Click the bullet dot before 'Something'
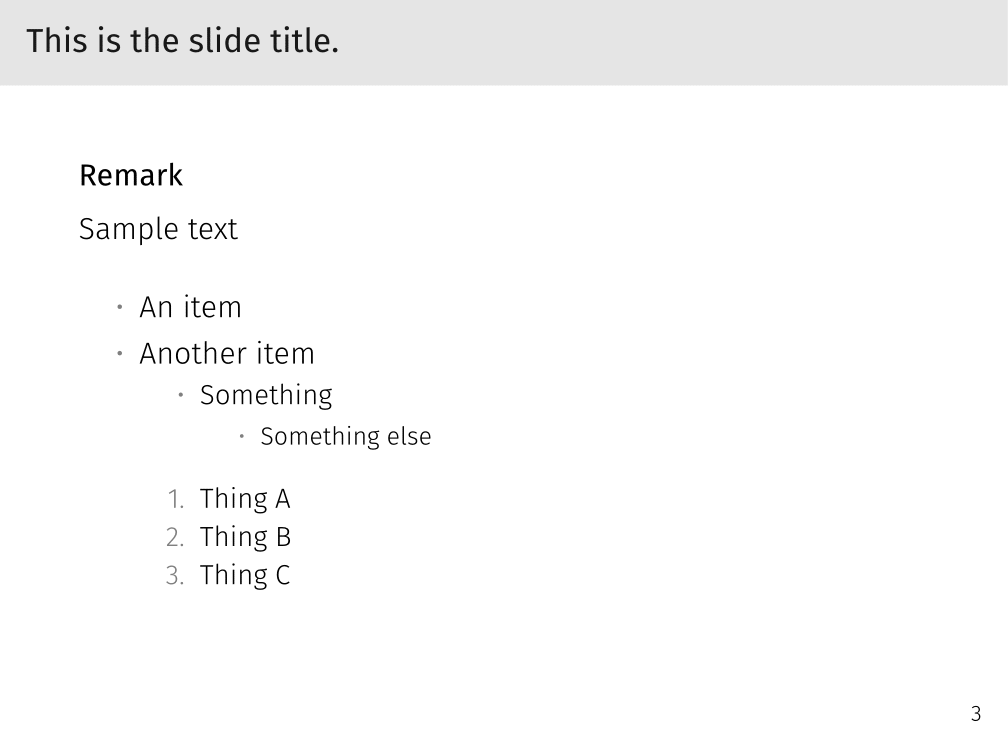Screen dimensions: 1008x756 181,395
